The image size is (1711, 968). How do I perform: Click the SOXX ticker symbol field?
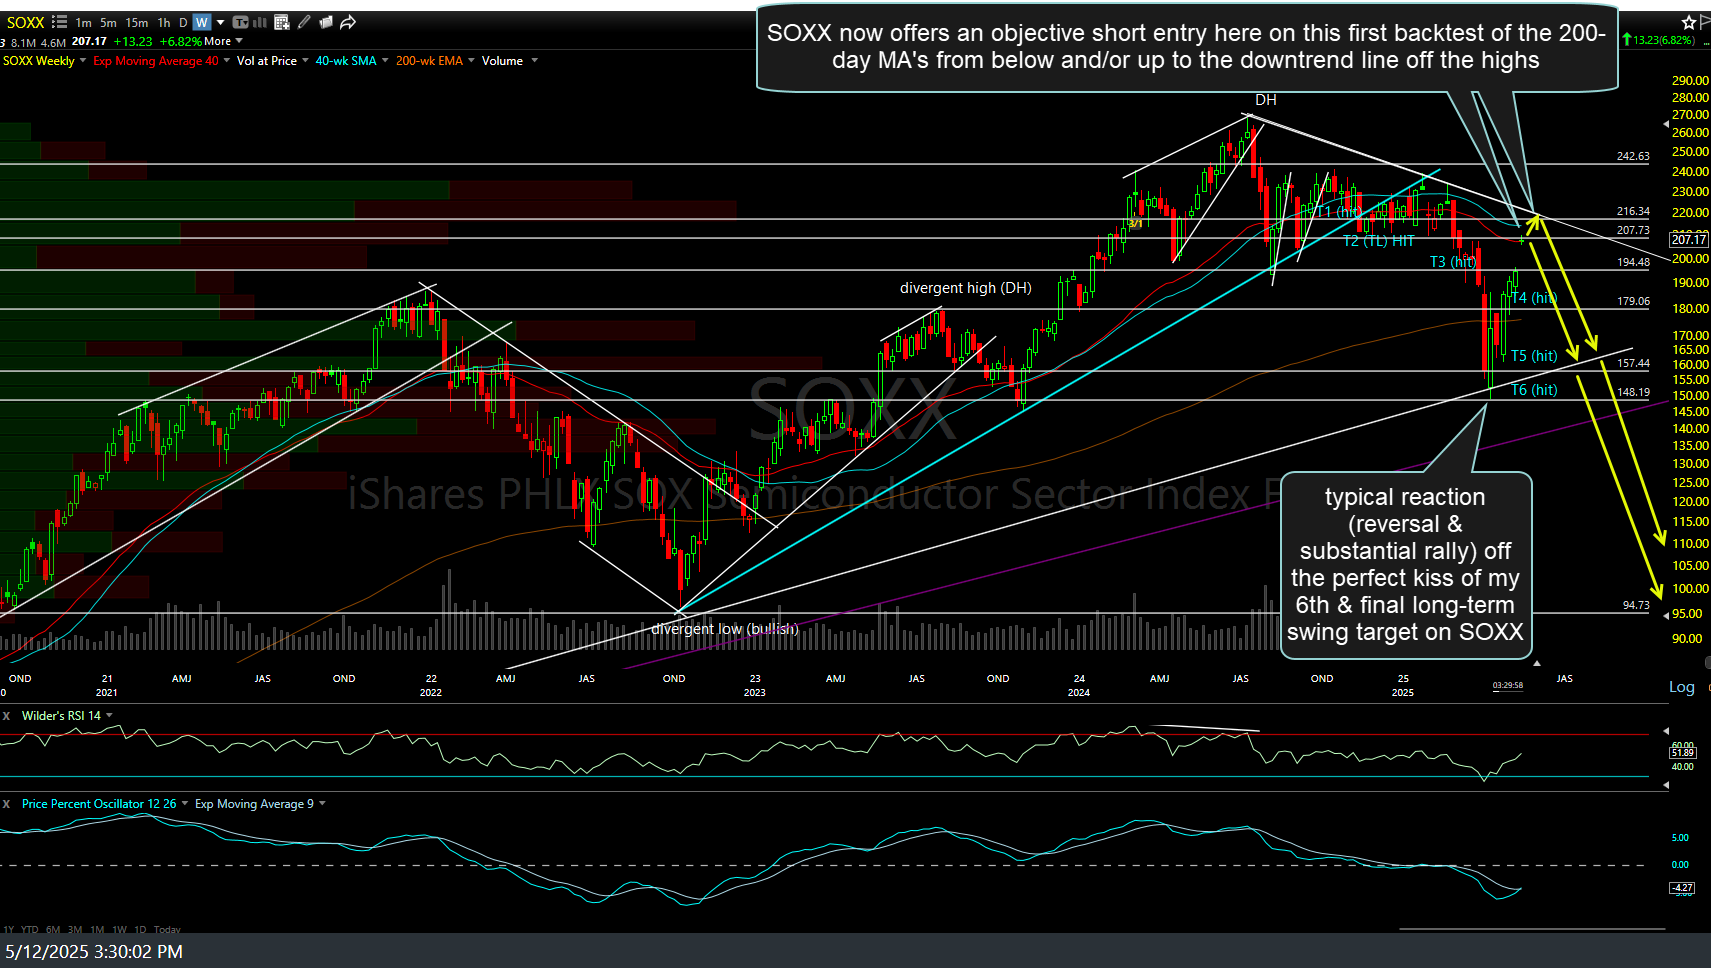(25, 22)
